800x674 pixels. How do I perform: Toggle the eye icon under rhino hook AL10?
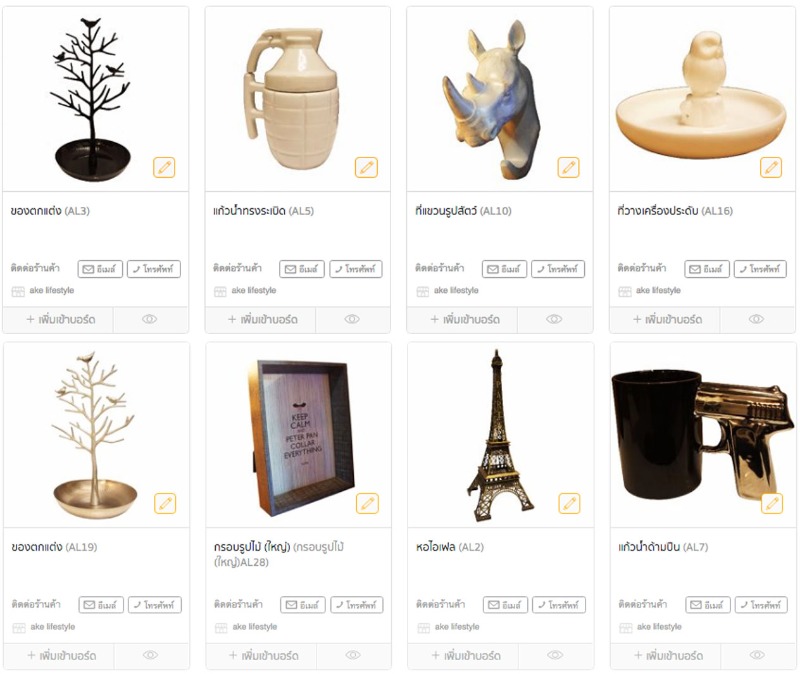pyautogui.click(x=554, y=319)
